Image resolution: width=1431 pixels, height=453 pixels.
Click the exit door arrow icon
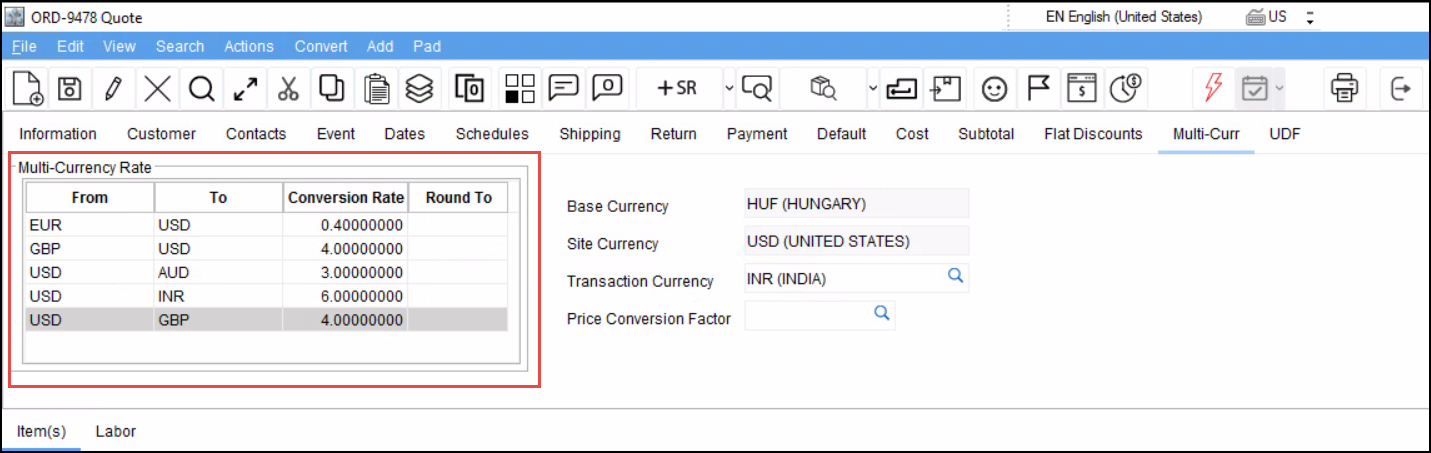coord(1401,89)
